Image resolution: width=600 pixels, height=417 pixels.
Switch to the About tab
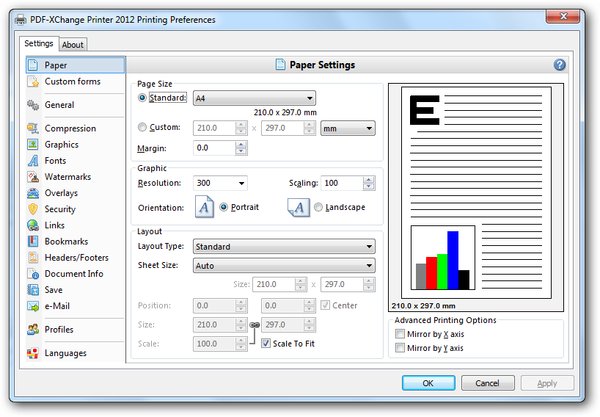73,44
